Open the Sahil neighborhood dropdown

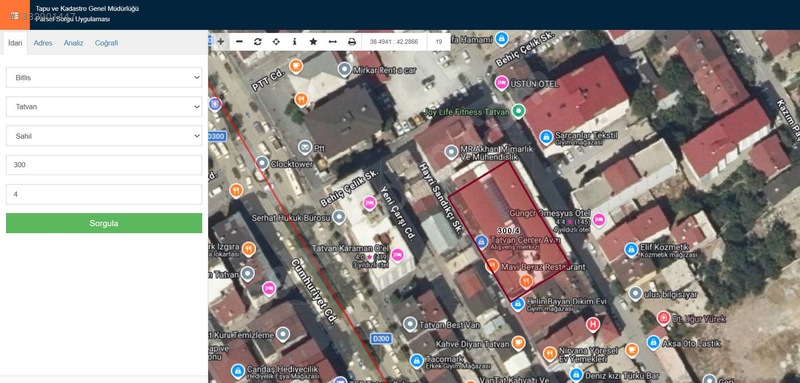(104, 136)
